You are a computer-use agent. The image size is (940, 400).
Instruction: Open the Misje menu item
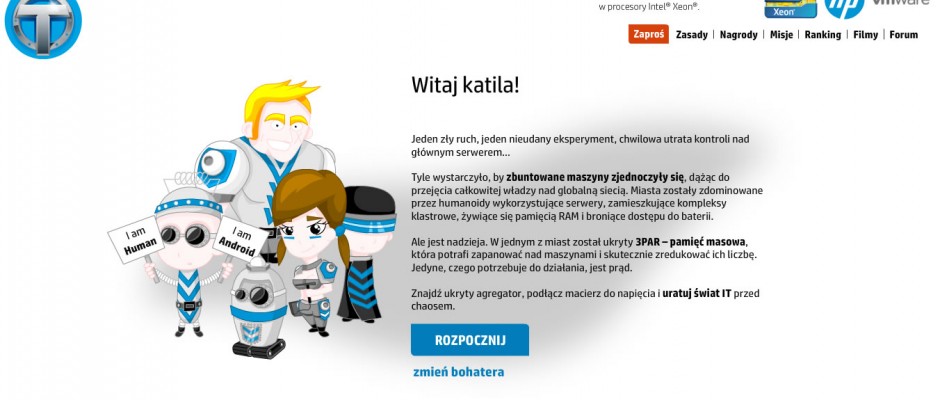(781, 35)
